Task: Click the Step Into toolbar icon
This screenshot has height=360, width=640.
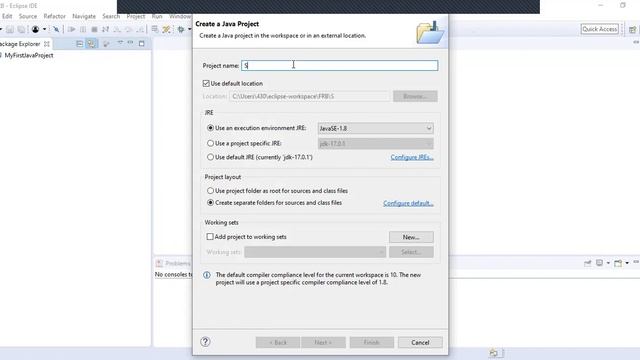Action: tap(117, 29)
